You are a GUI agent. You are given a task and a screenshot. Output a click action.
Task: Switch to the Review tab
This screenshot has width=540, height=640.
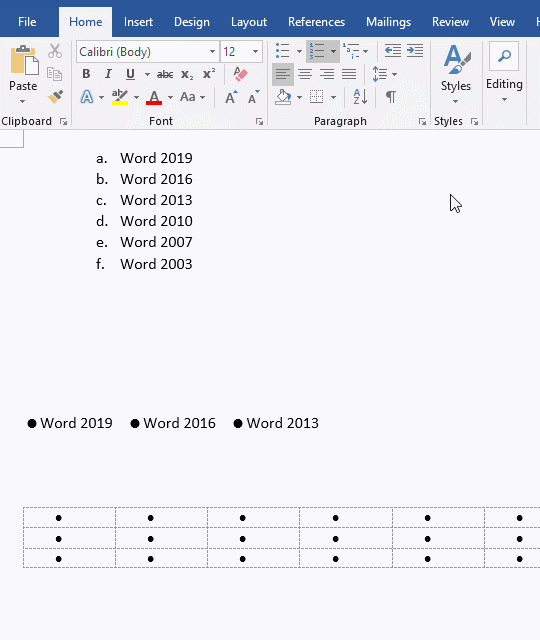tap(450, 22)
